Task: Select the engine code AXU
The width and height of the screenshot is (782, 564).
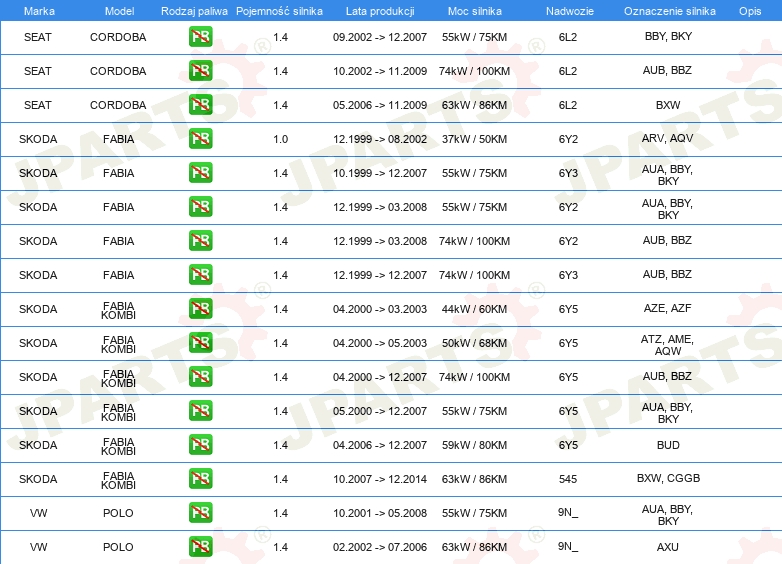Action: [x=668, y=547]
